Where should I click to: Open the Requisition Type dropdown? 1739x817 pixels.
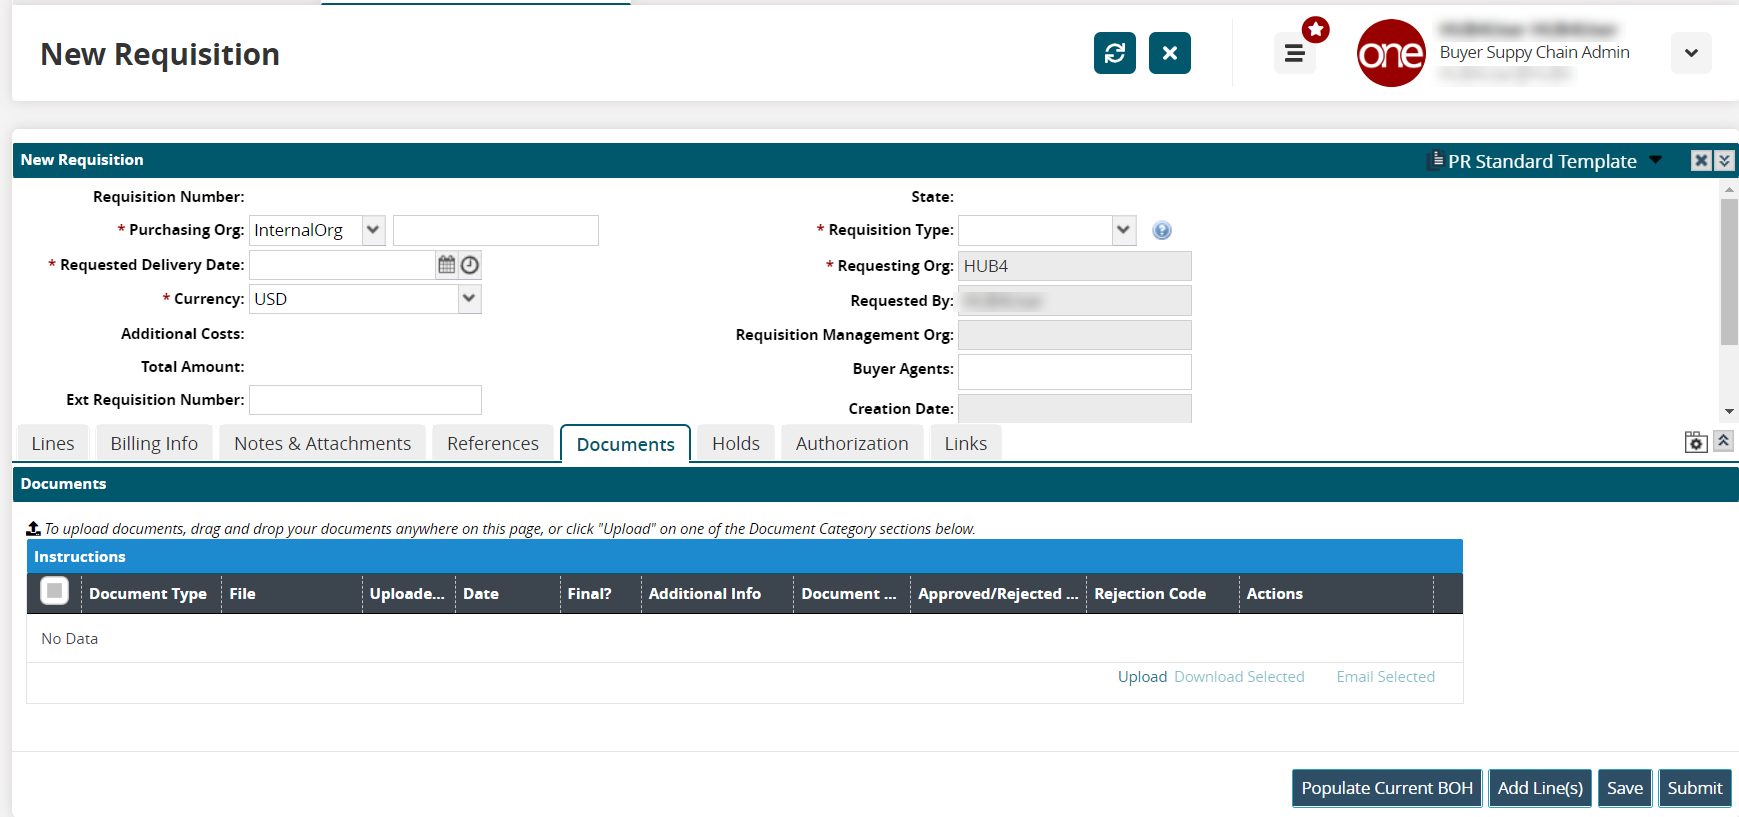[1123, 230]
